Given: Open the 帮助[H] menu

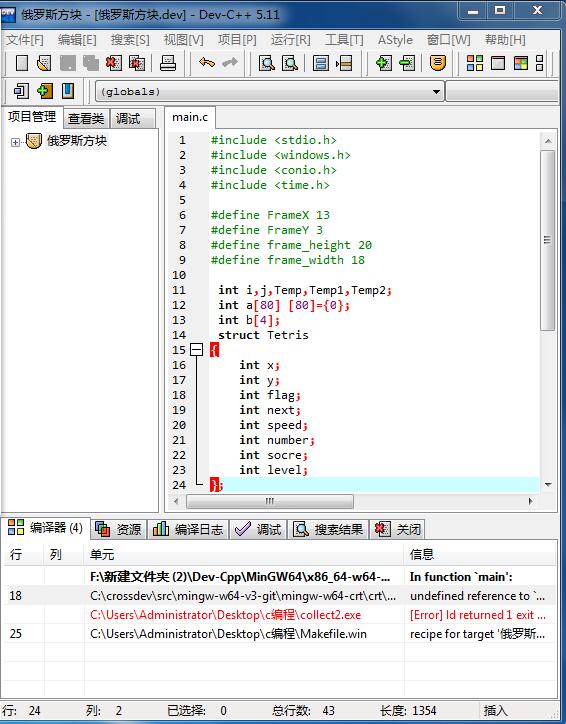Looking at the screenshot, I should [x=505, y=40].
